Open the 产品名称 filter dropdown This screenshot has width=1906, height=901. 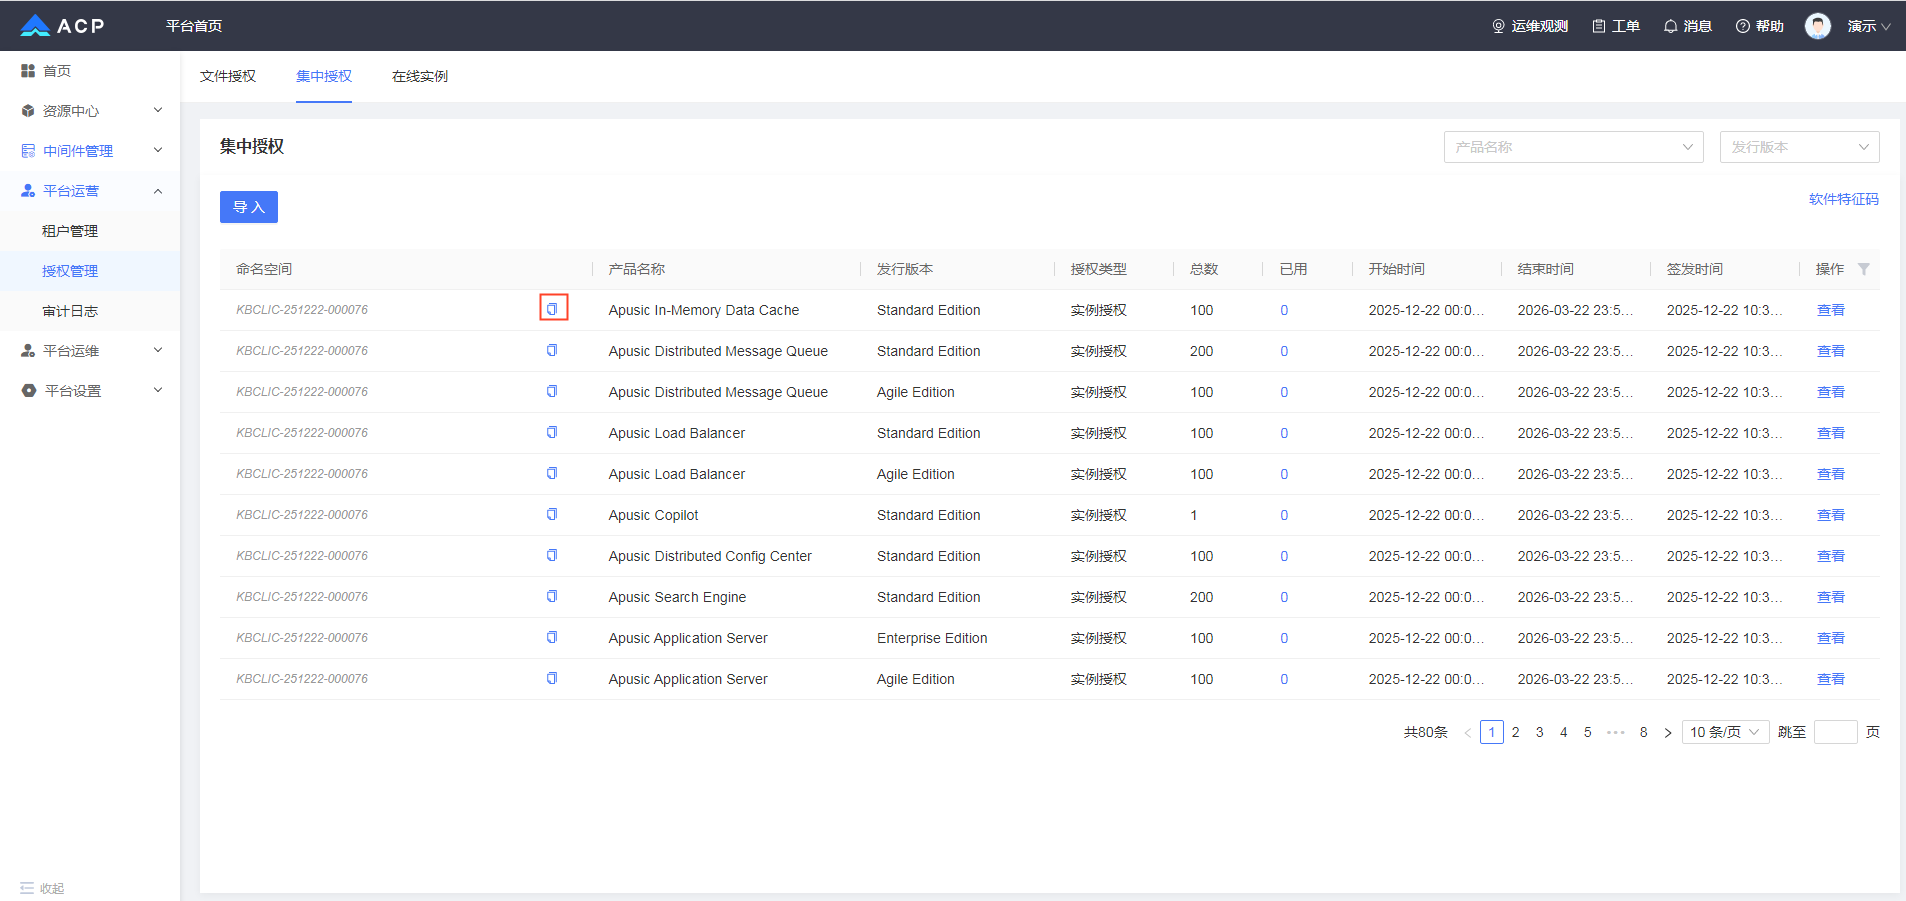(1574, 147)
